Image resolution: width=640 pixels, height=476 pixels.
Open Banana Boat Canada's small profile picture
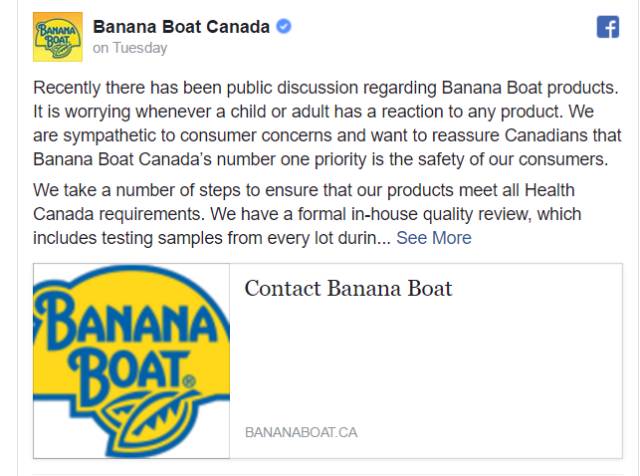pos(58,37)
